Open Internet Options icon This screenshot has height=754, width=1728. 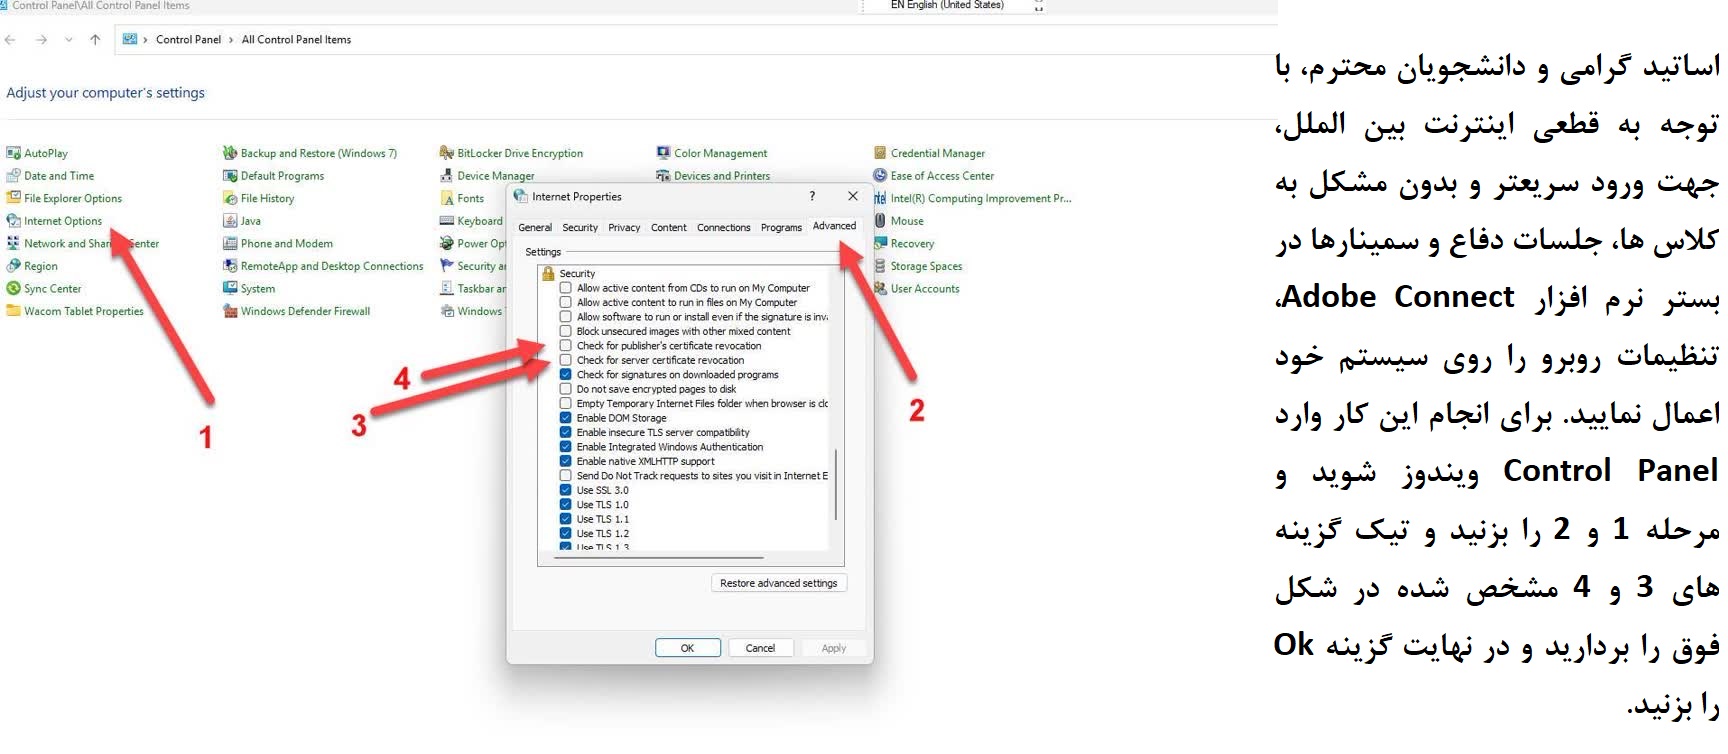(13, 221)
